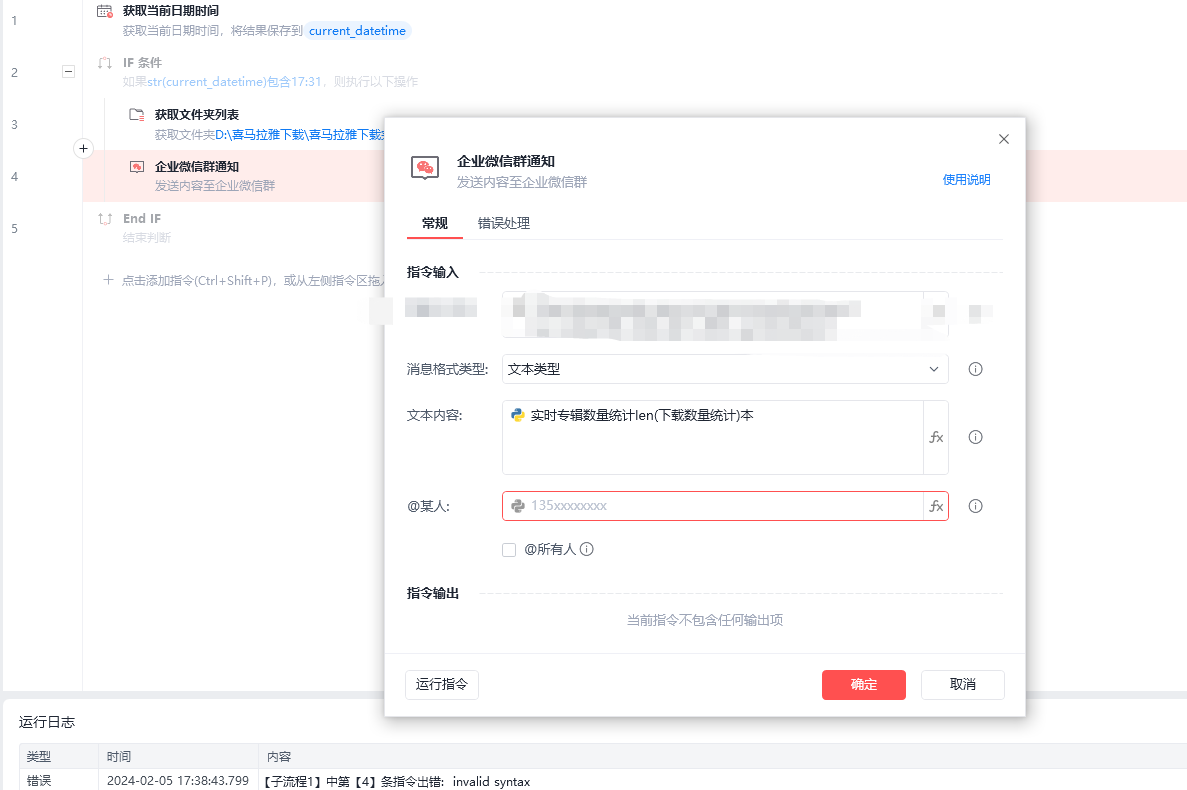Click the 企业微信群通知 step icon in flow list
Screen dimensions: 1187x790
136,167
